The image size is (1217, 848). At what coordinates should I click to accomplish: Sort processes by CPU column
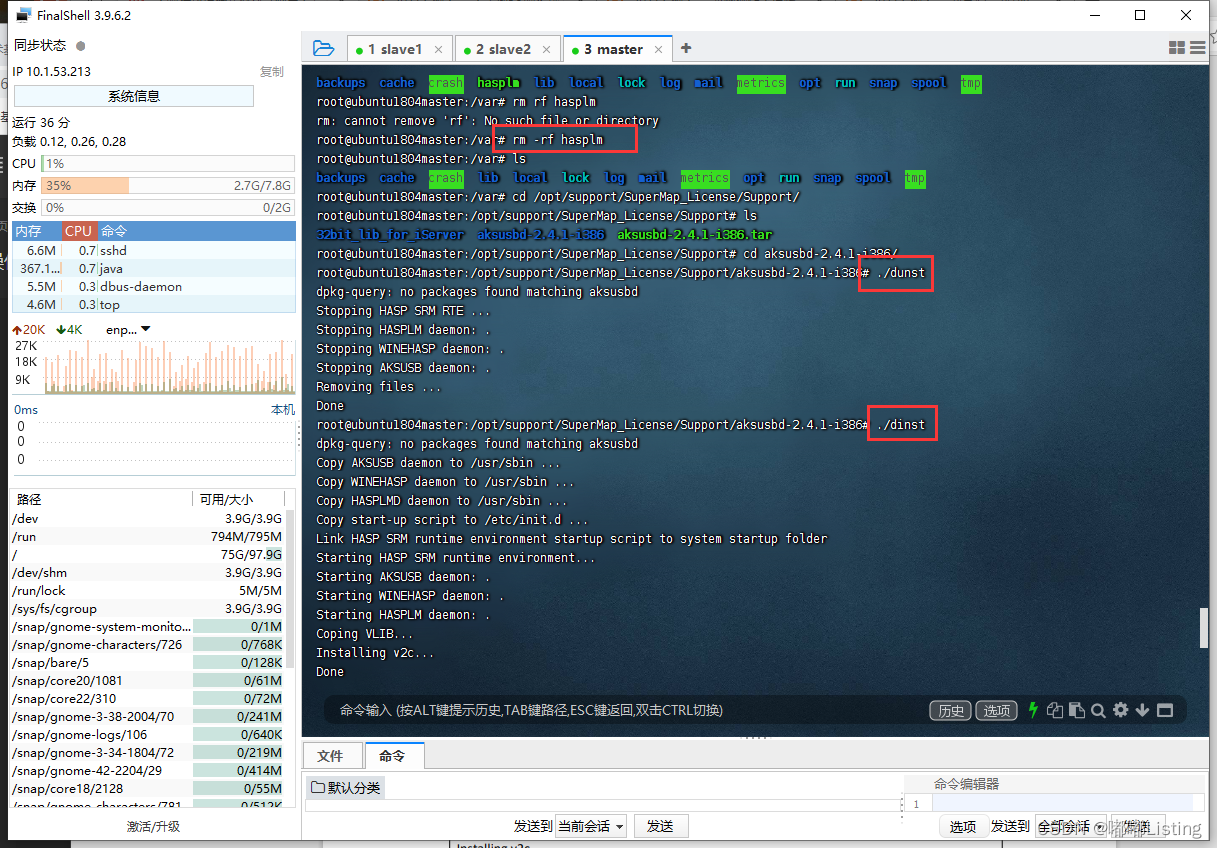(x=78, y=231)
